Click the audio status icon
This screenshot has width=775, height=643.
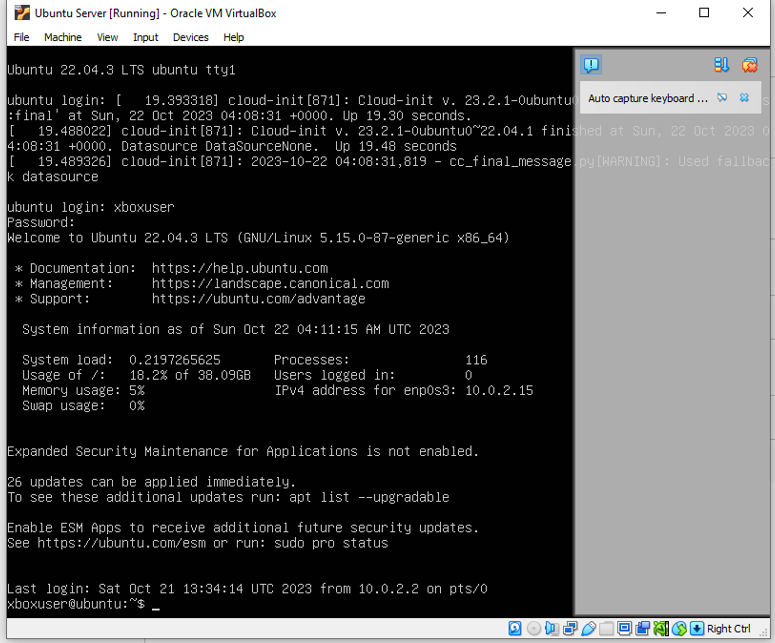pos(552,629)
